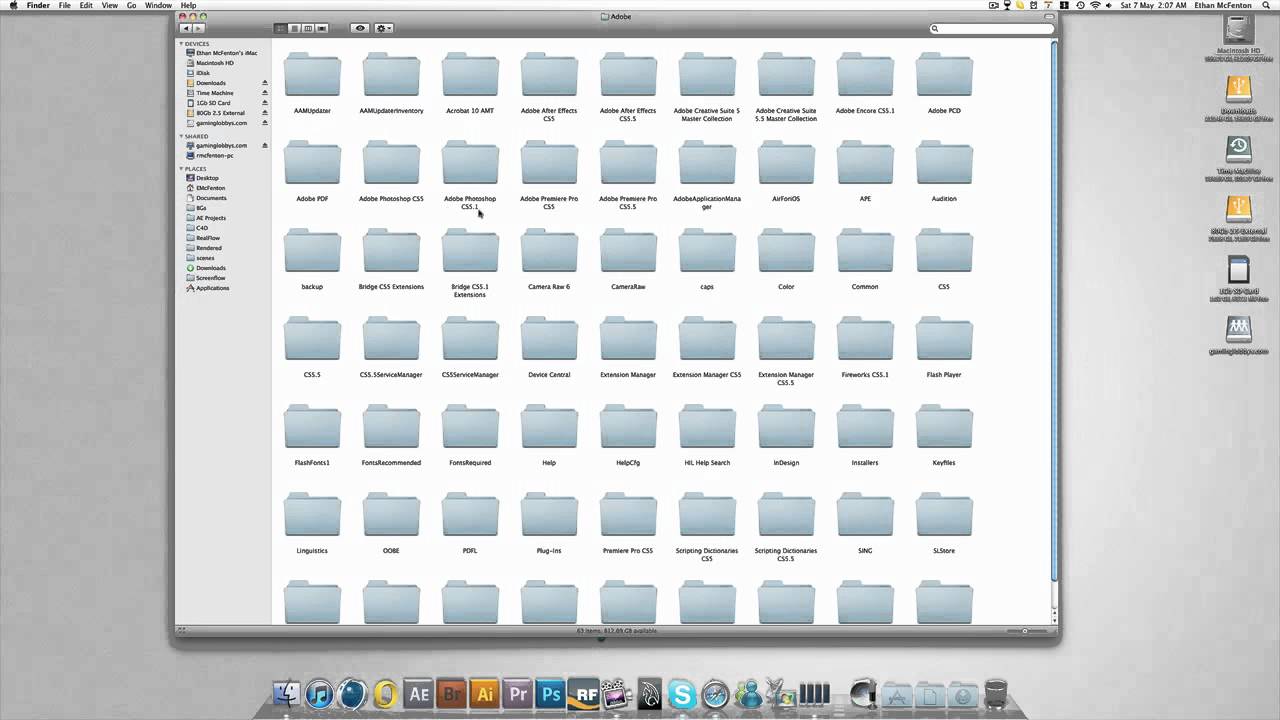This screenshot has width=1280, height=720.
Task: Select Applications in the sidebar
Action: pos(212,288)
